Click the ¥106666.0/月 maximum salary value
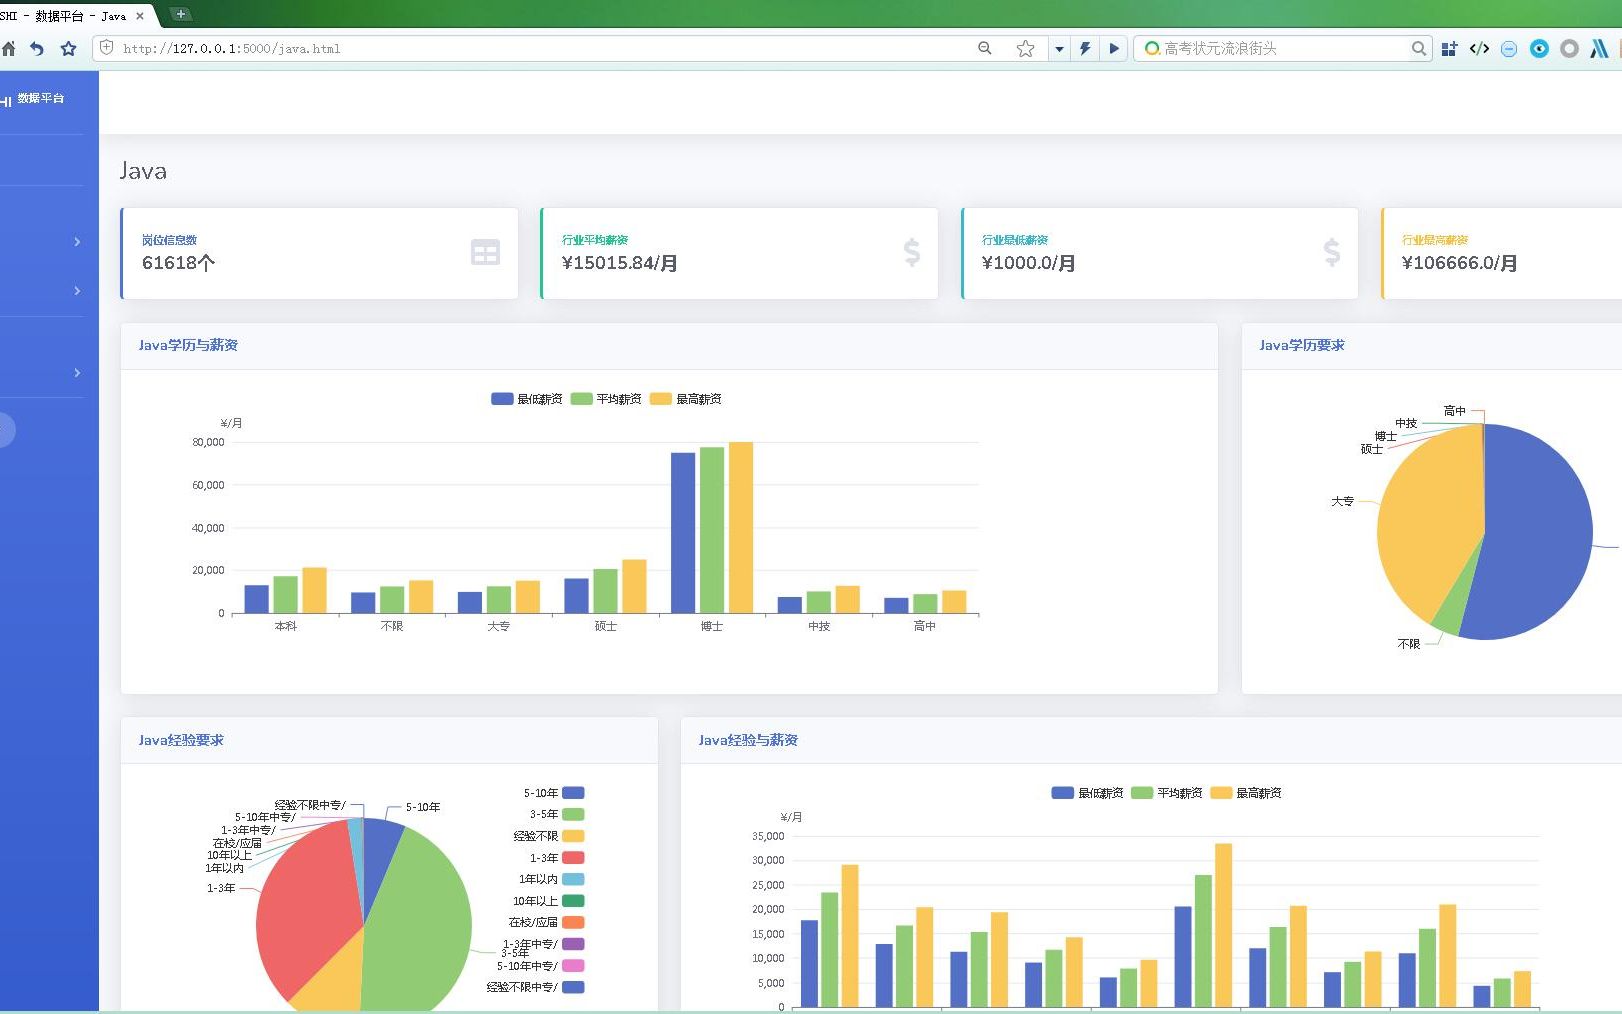The image size is (1622, 1014). click(1460, 263)
